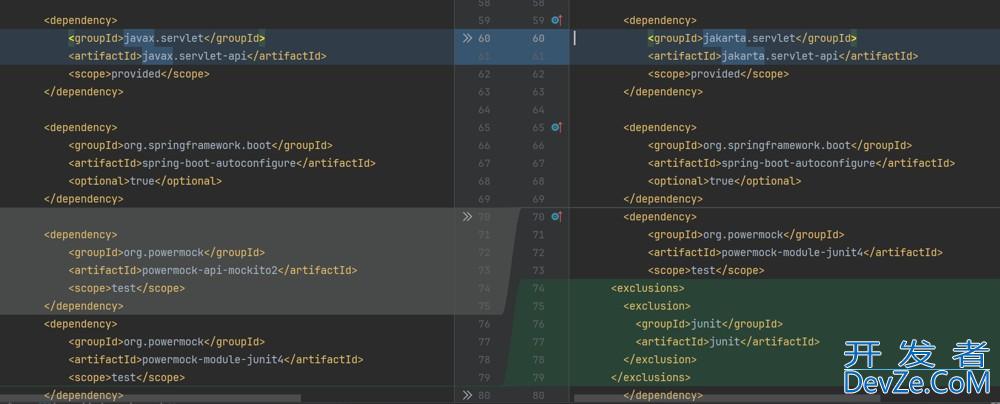Select optional true line in left pane
The width and height of the screenshot is (1000, 404).
pyautogui.click(x=145, y=181)
